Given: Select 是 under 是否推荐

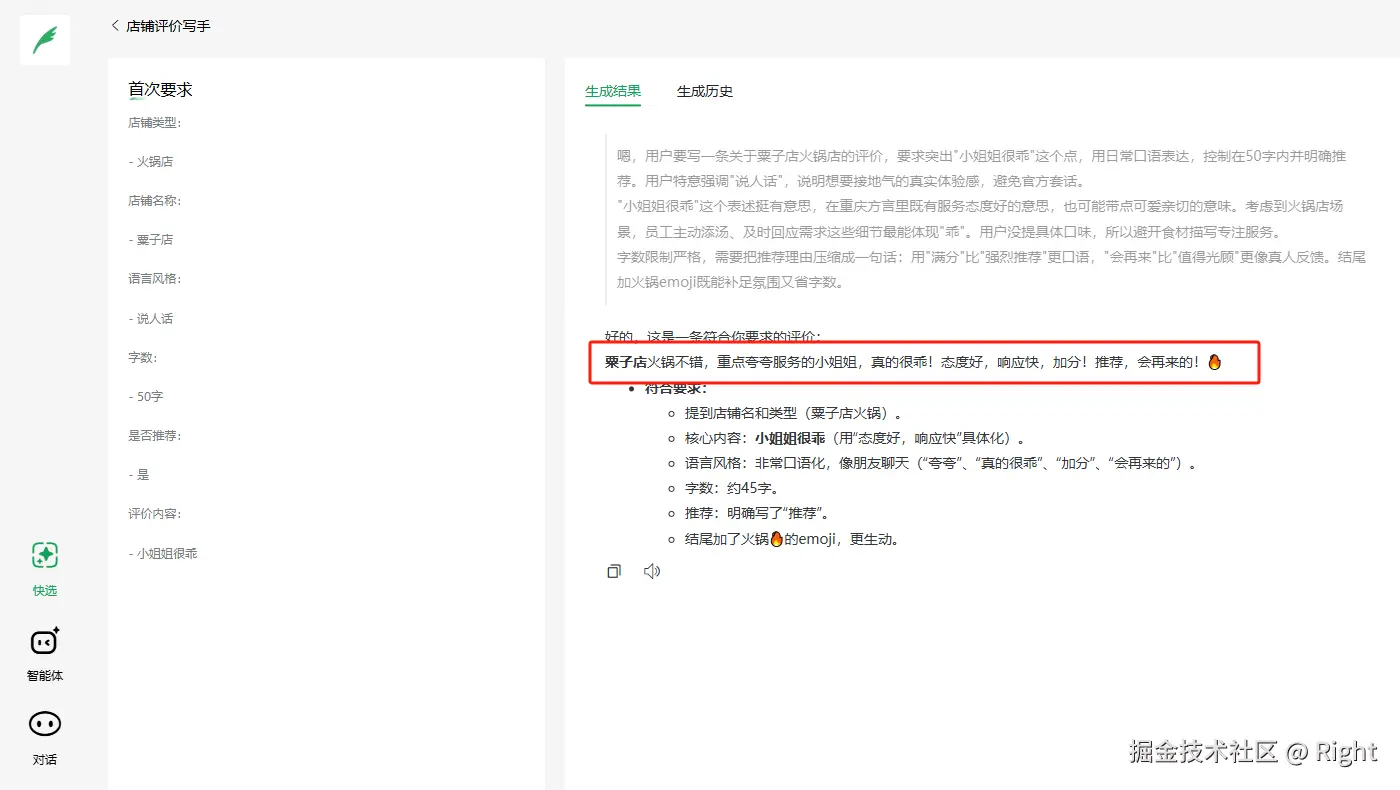Looking at the screenshot, I should coord(139,474).
